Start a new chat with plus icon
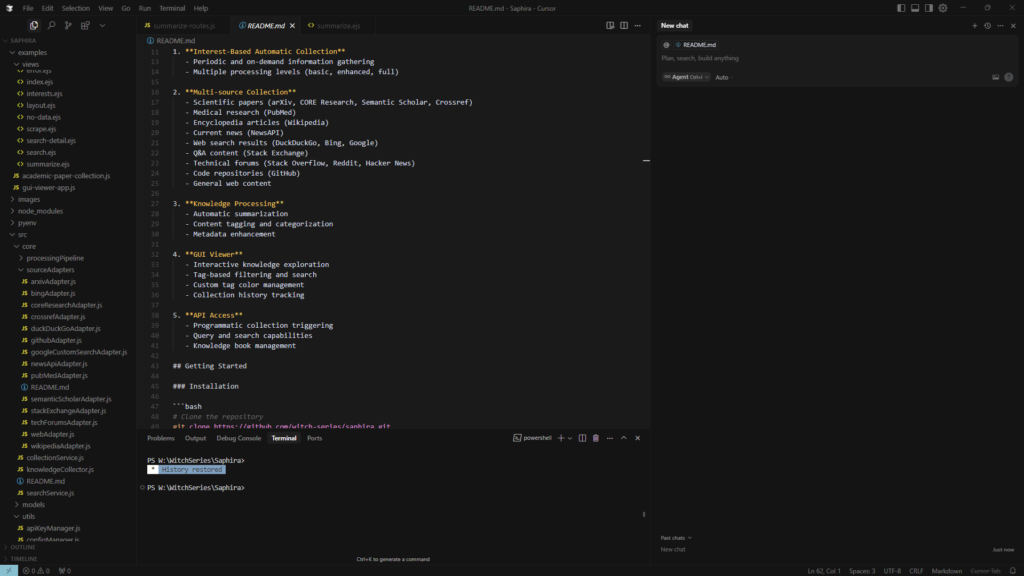This screenshot has width=1024, height=576. [x=974, y=25]
